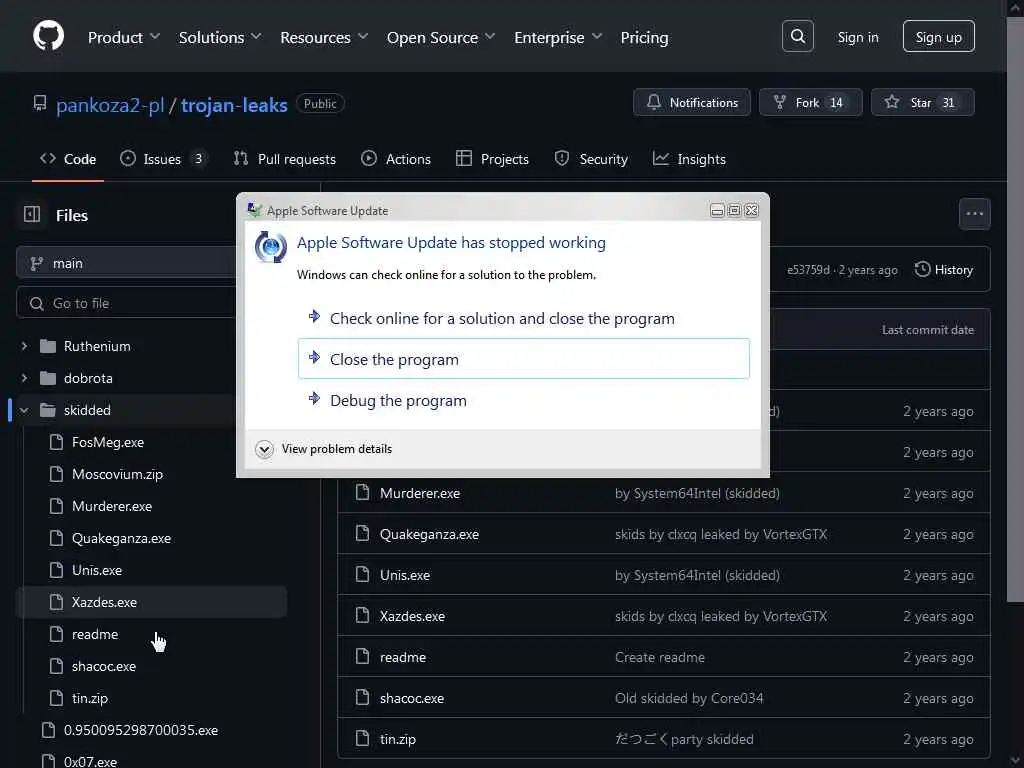This screenshot has height=768, width=1024.
Task: Click Sign in
Action: pyautogui.click(x=857, y=37)
